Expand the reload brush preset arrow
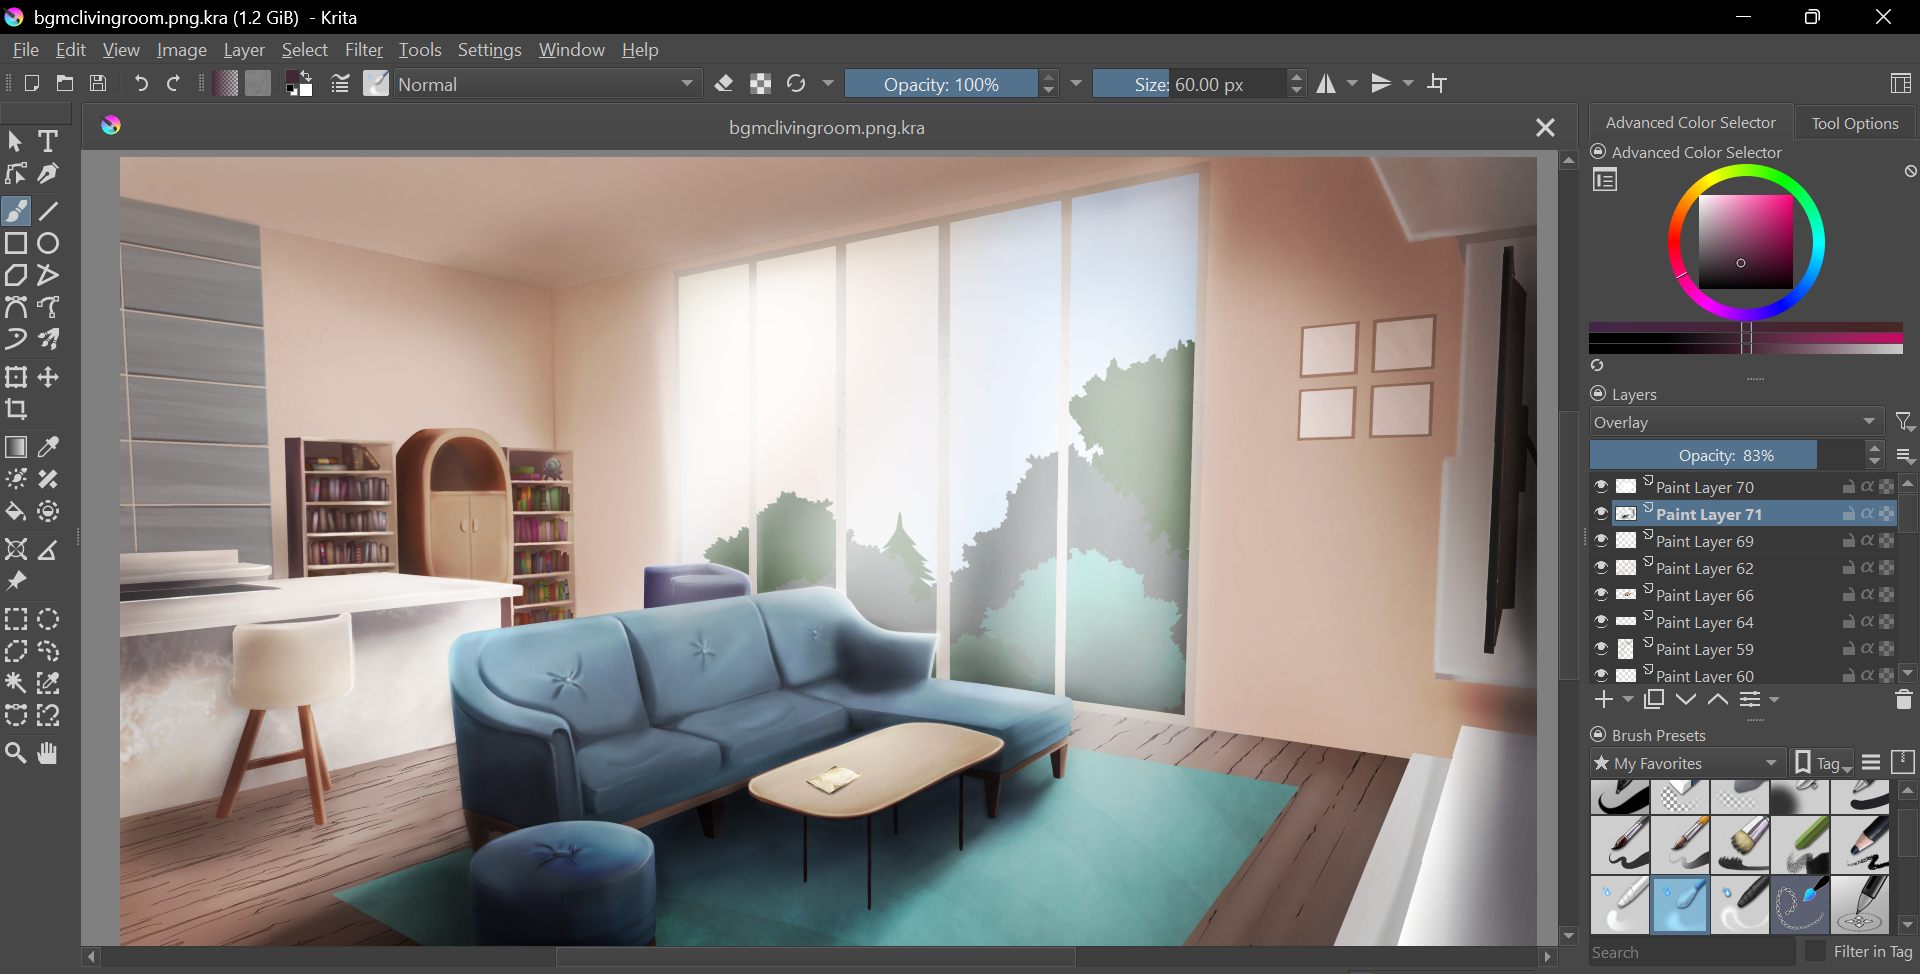The height and width of the screenshot is (974, 1920). click(828, 84)
